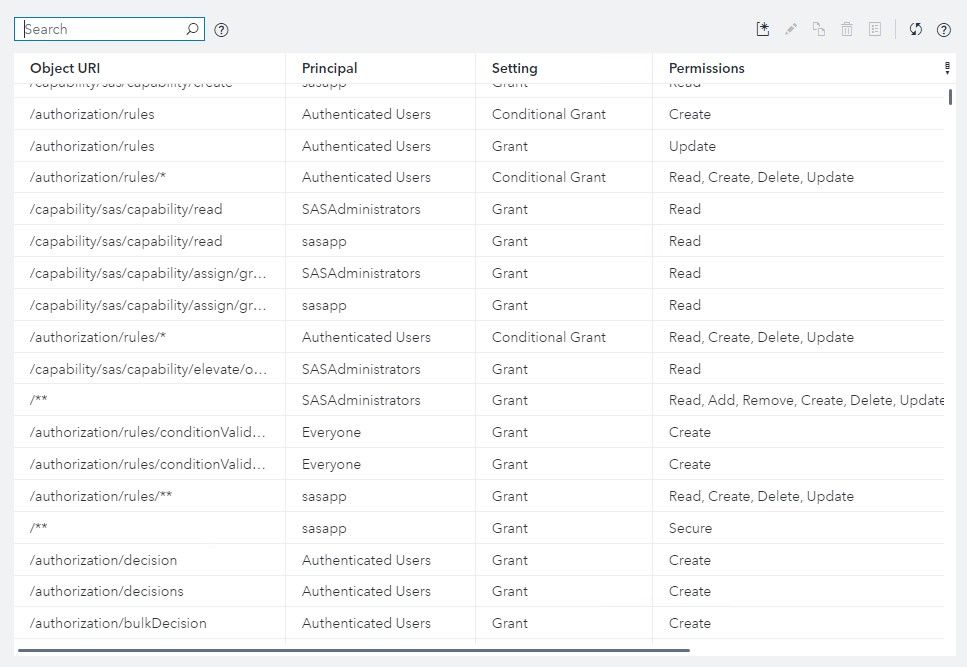The image size is (967, 667).
Task: Open the rule details view icon
Action: 874,29
